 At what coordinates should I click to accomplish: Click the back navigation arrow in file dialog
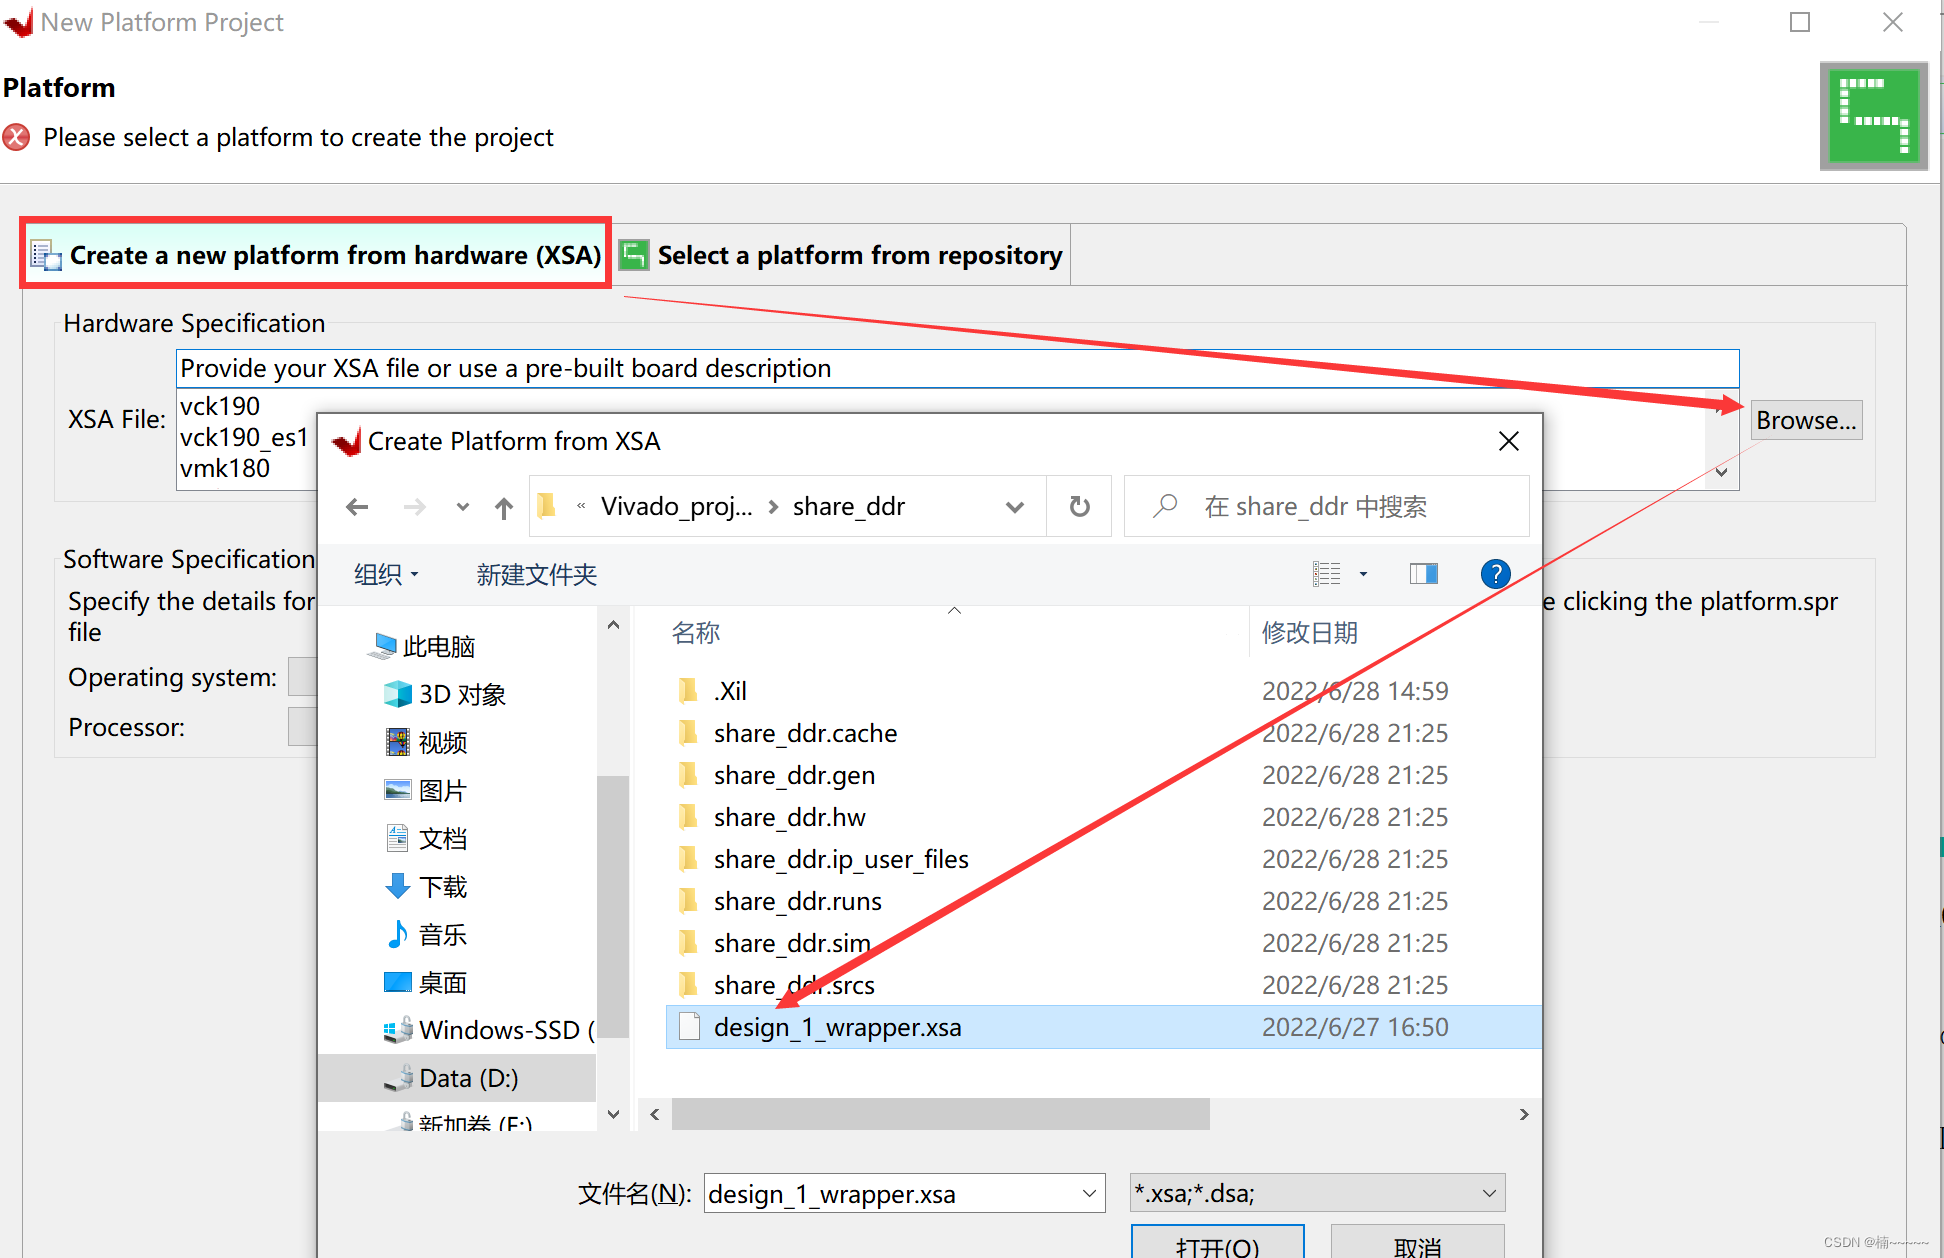coord(357,507)
